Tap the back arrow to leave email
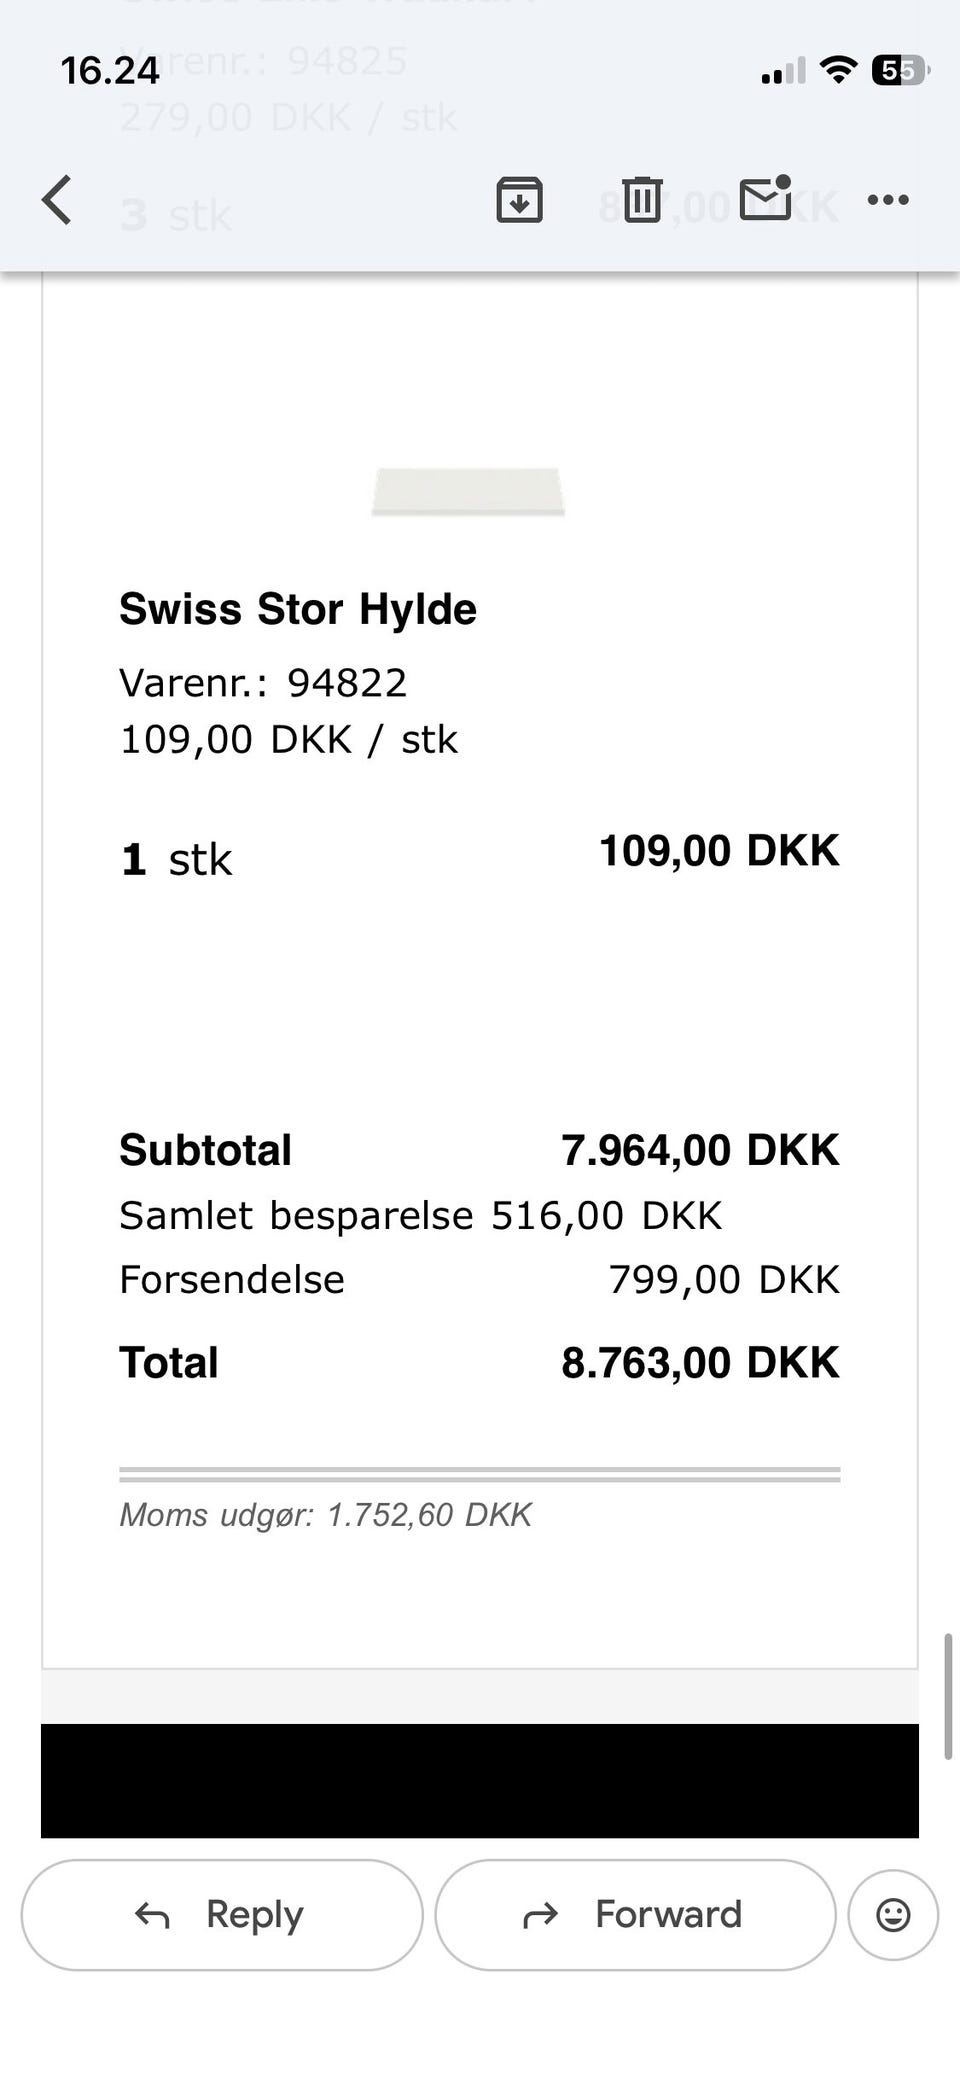Image resolution: width=960 pixels, height=2079 pixels. [x=57, y=200]
